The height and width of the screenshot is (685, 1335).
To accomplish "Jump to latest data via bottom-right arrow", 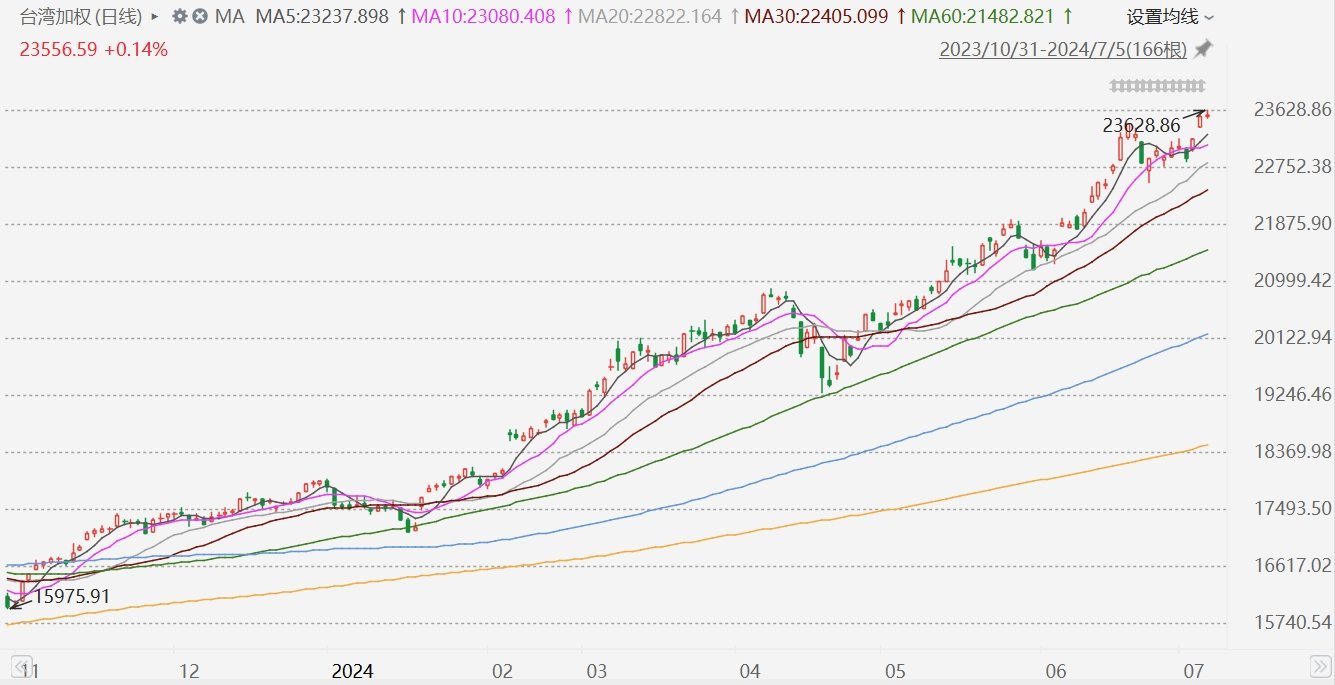I will tap(1319, 667).
